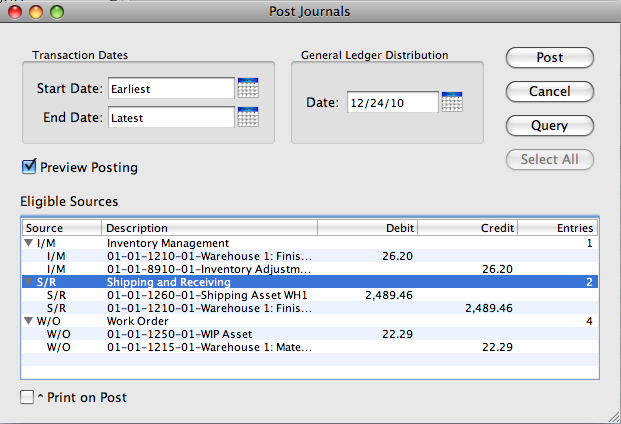Open calendar picker for Start Date
This screenshot has height=424, width=621.
pyautogui.click(x=248, y=88)
